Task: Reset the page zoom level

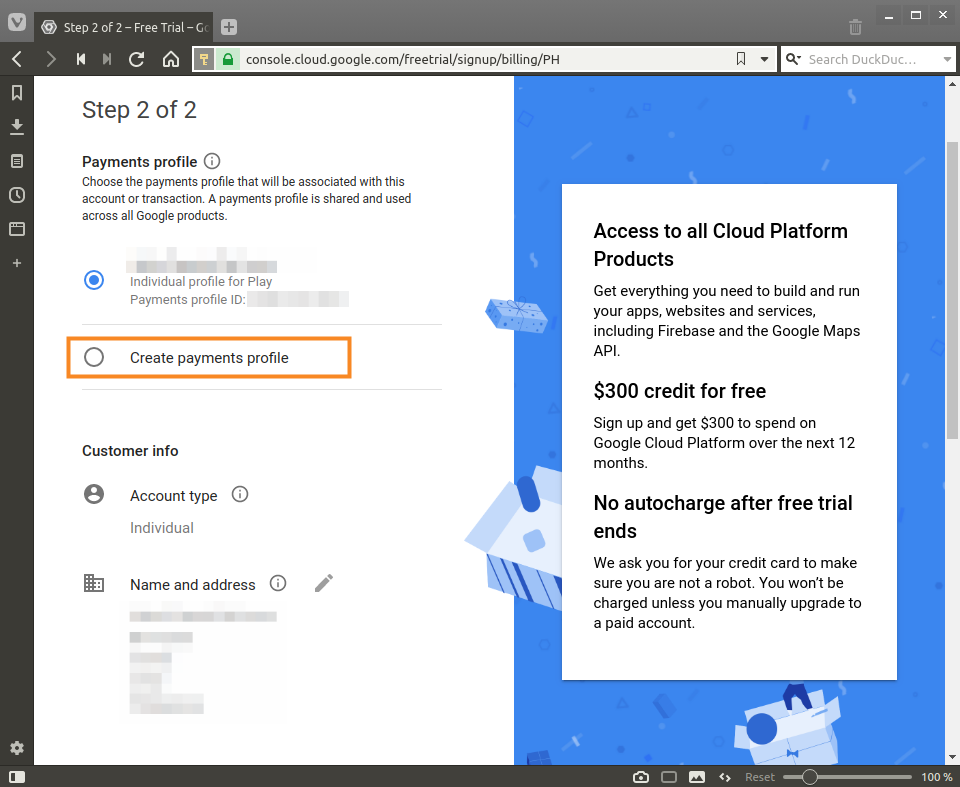Action: pyautogui.click(x=760, y=777)
